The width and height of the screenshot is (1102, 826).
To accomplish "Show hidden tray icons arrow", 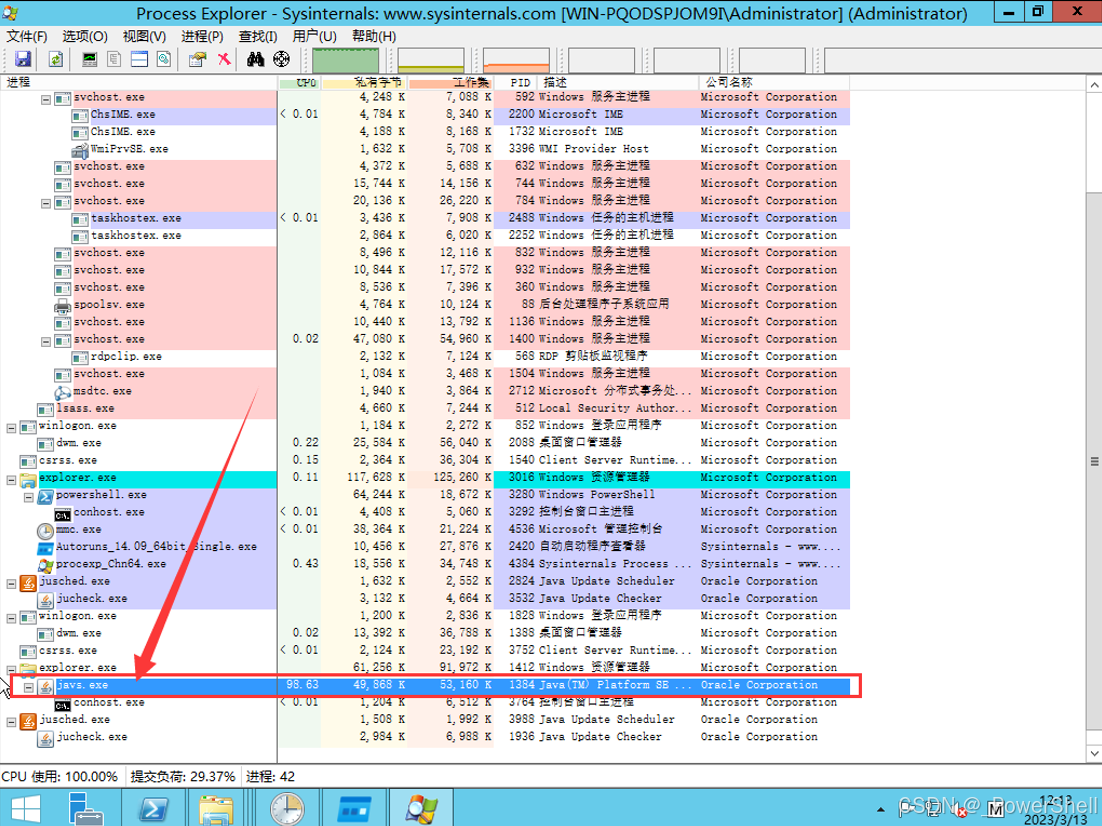I will pyautogui.click(x=881, y=810).
